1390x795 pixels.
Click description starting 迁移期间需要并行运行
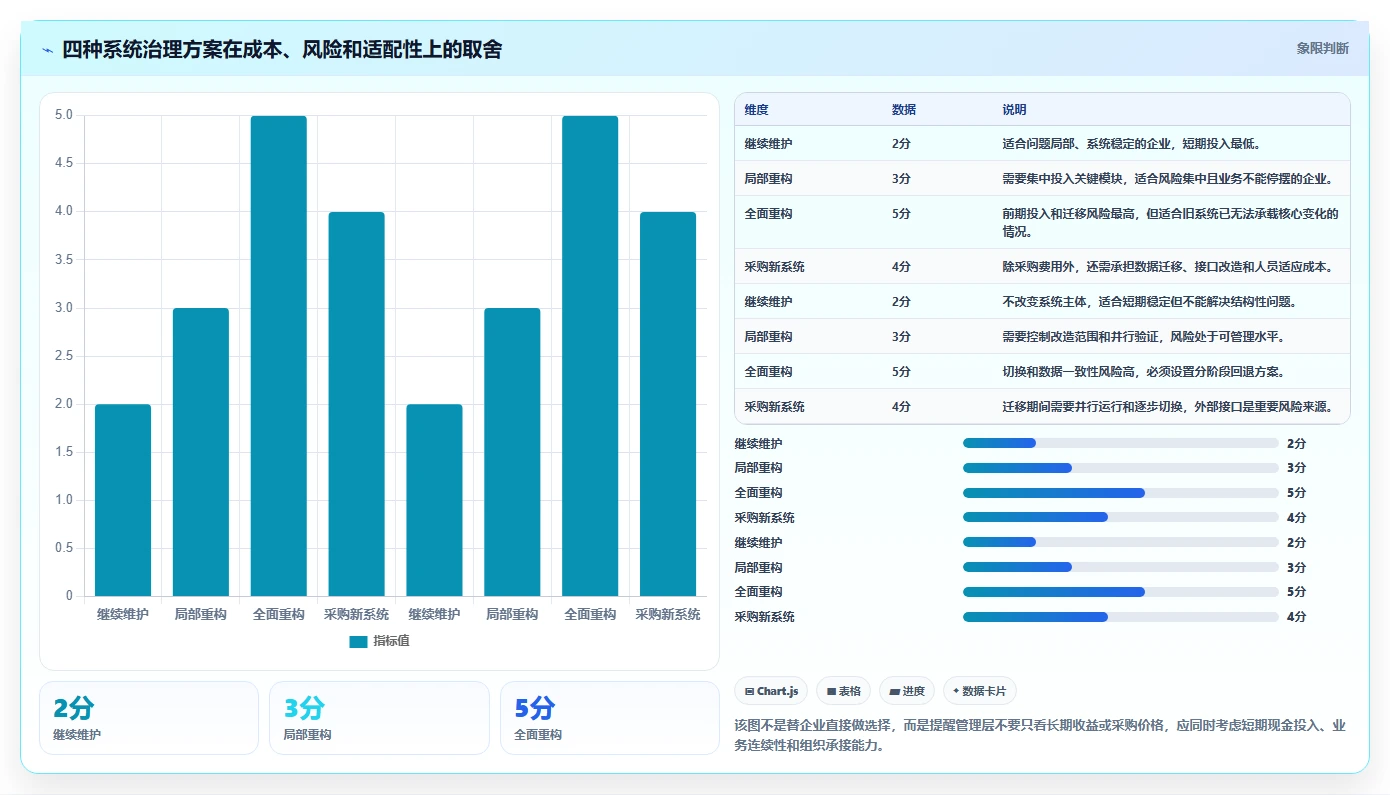click(x=1167, y=407)
